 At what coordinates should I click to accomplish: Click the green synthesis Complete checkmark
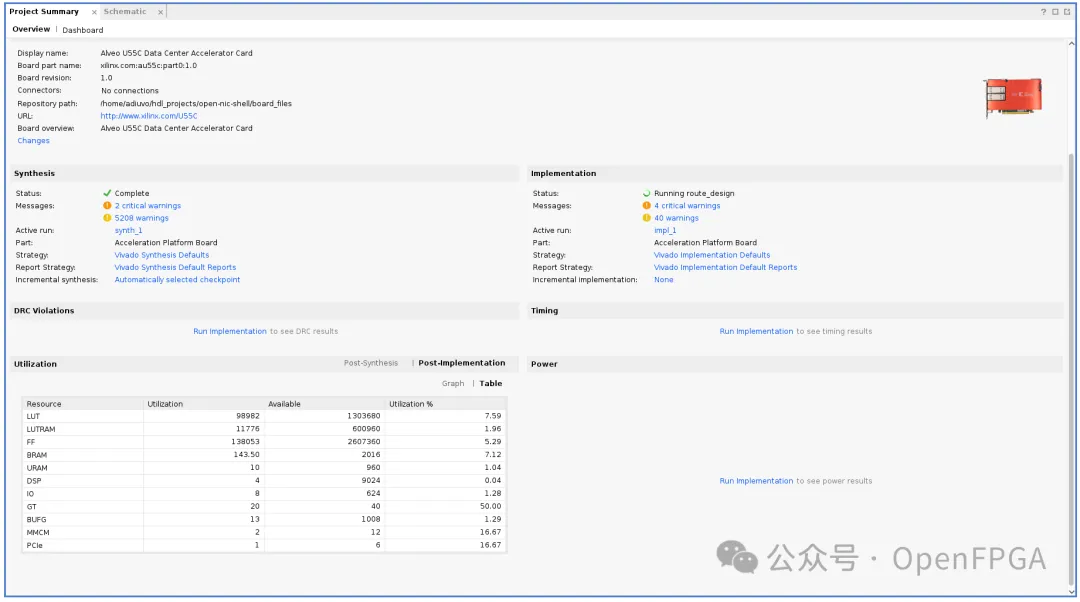pyautogui.click(x=107, y=194)
